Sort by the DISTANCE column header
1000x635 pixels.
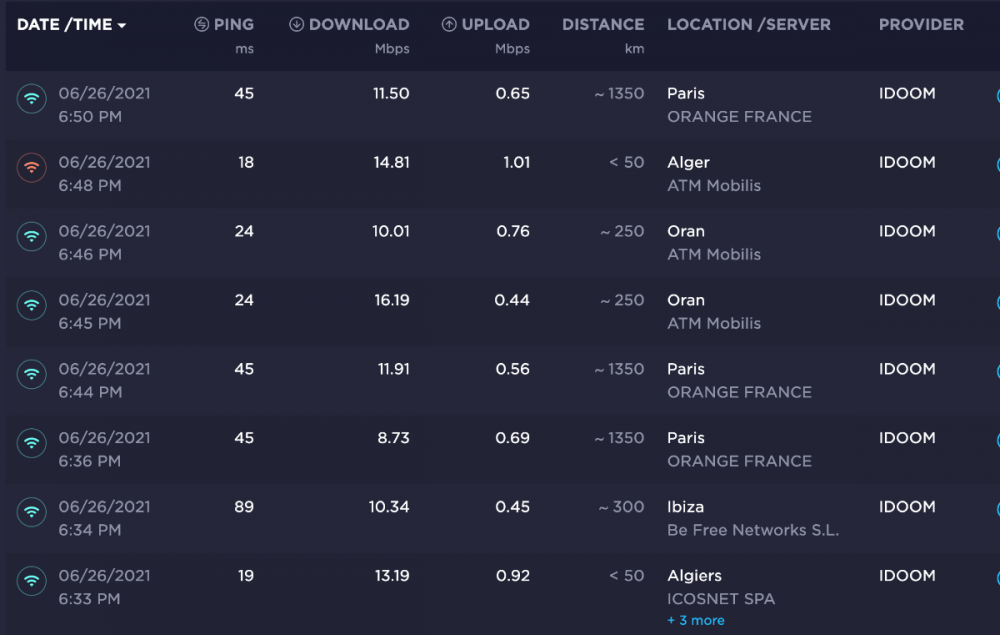point(603,25)
